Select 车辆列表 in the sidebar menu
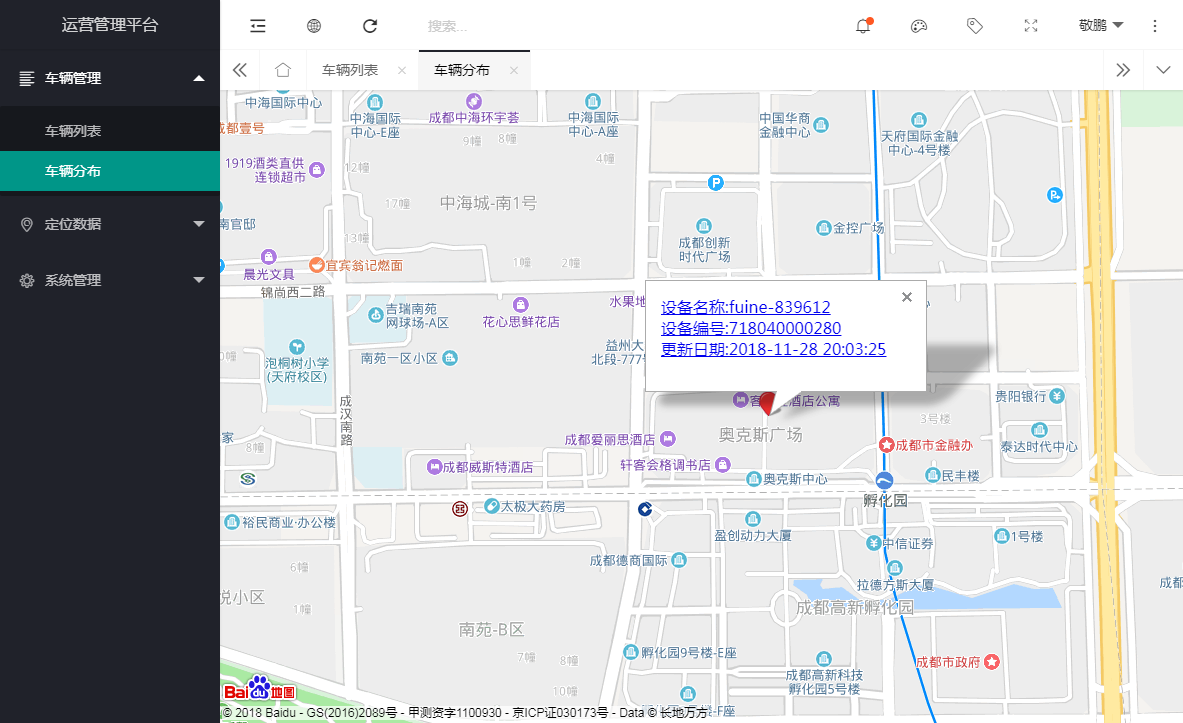This screenshot has width=1183, height=723. pyautogui.click(x=110, y=129)
